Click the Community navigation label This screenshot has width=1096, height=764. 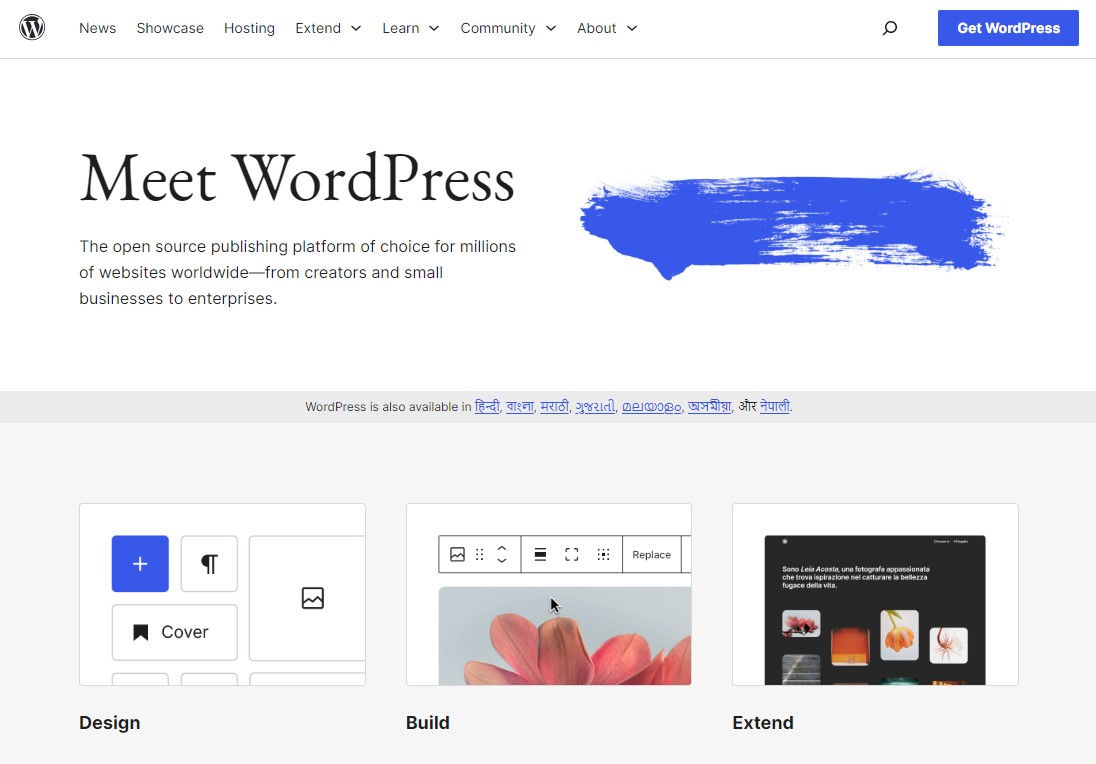click(x=498, y=28)
